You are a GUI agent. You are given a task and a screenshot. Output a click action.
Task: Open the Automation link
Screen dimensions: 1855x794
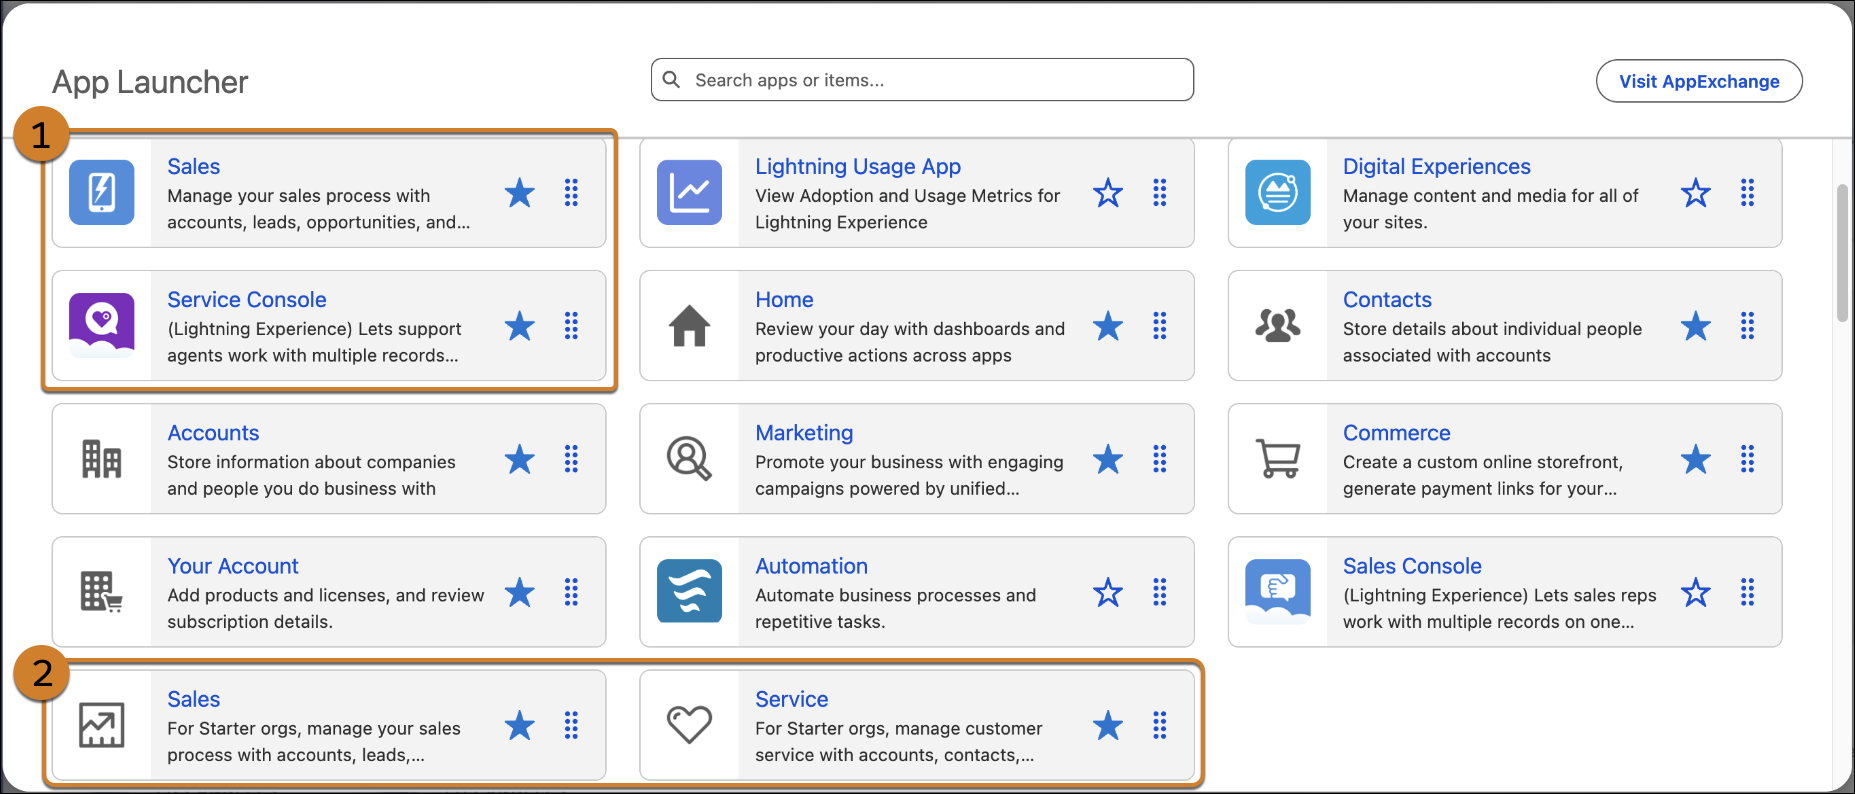pos(811,565)
